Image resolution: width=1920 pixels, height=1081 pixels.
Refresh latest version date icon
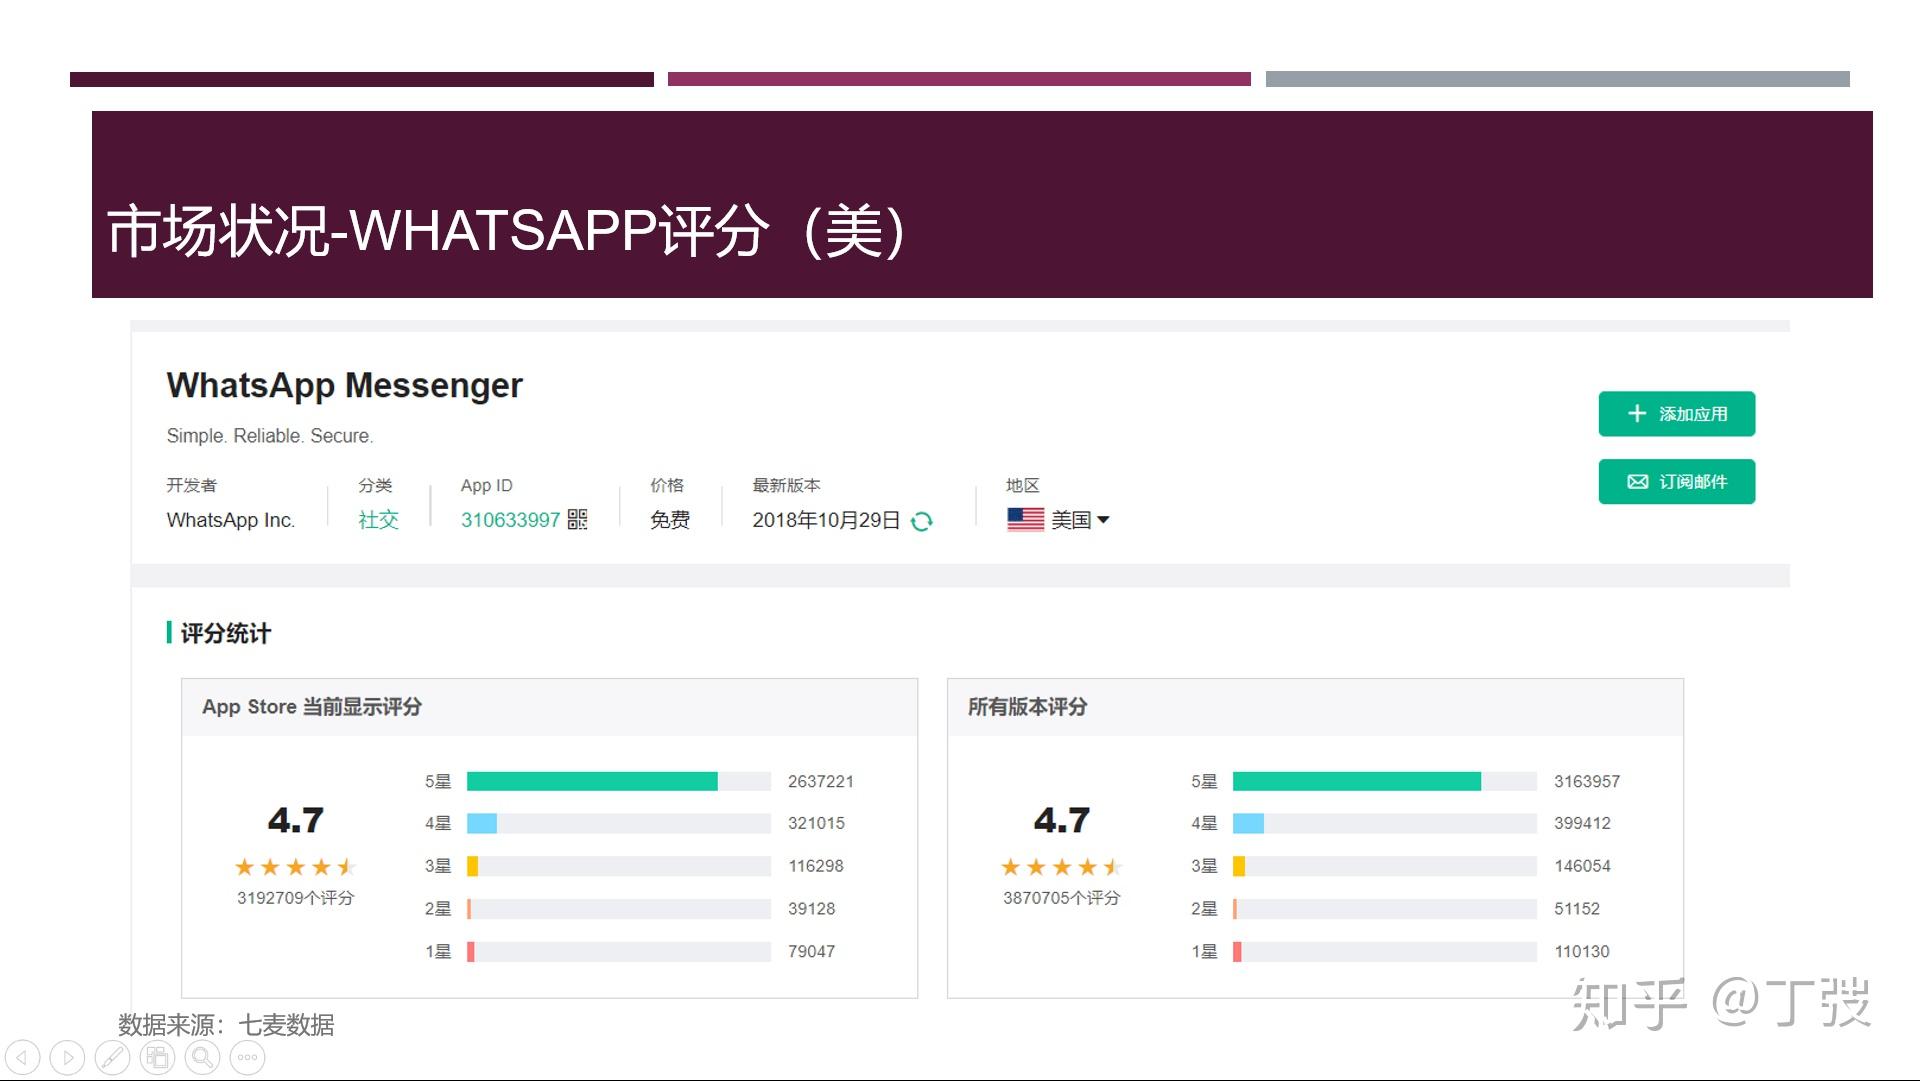coord(922,521)
